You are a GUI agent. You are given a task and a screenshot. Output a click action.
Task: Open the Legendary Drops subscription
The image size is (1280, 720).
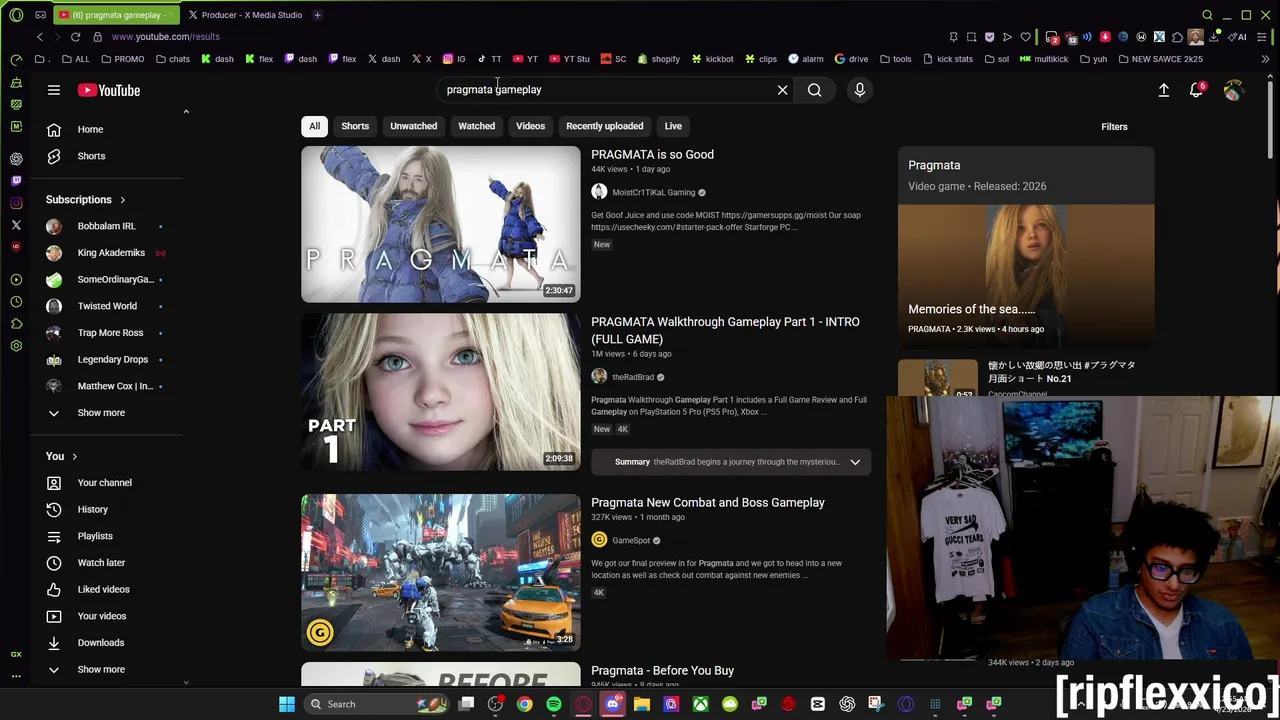111,359
